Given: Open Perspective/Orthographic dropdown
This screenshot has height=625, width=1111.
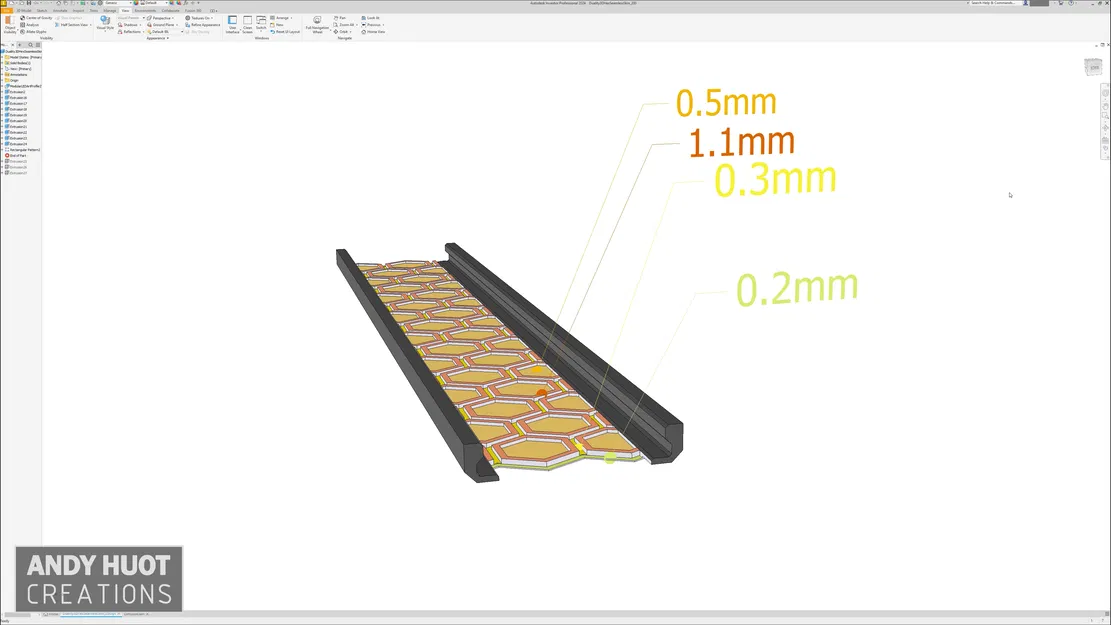Looking at the screenshot, I should point(159,18).
